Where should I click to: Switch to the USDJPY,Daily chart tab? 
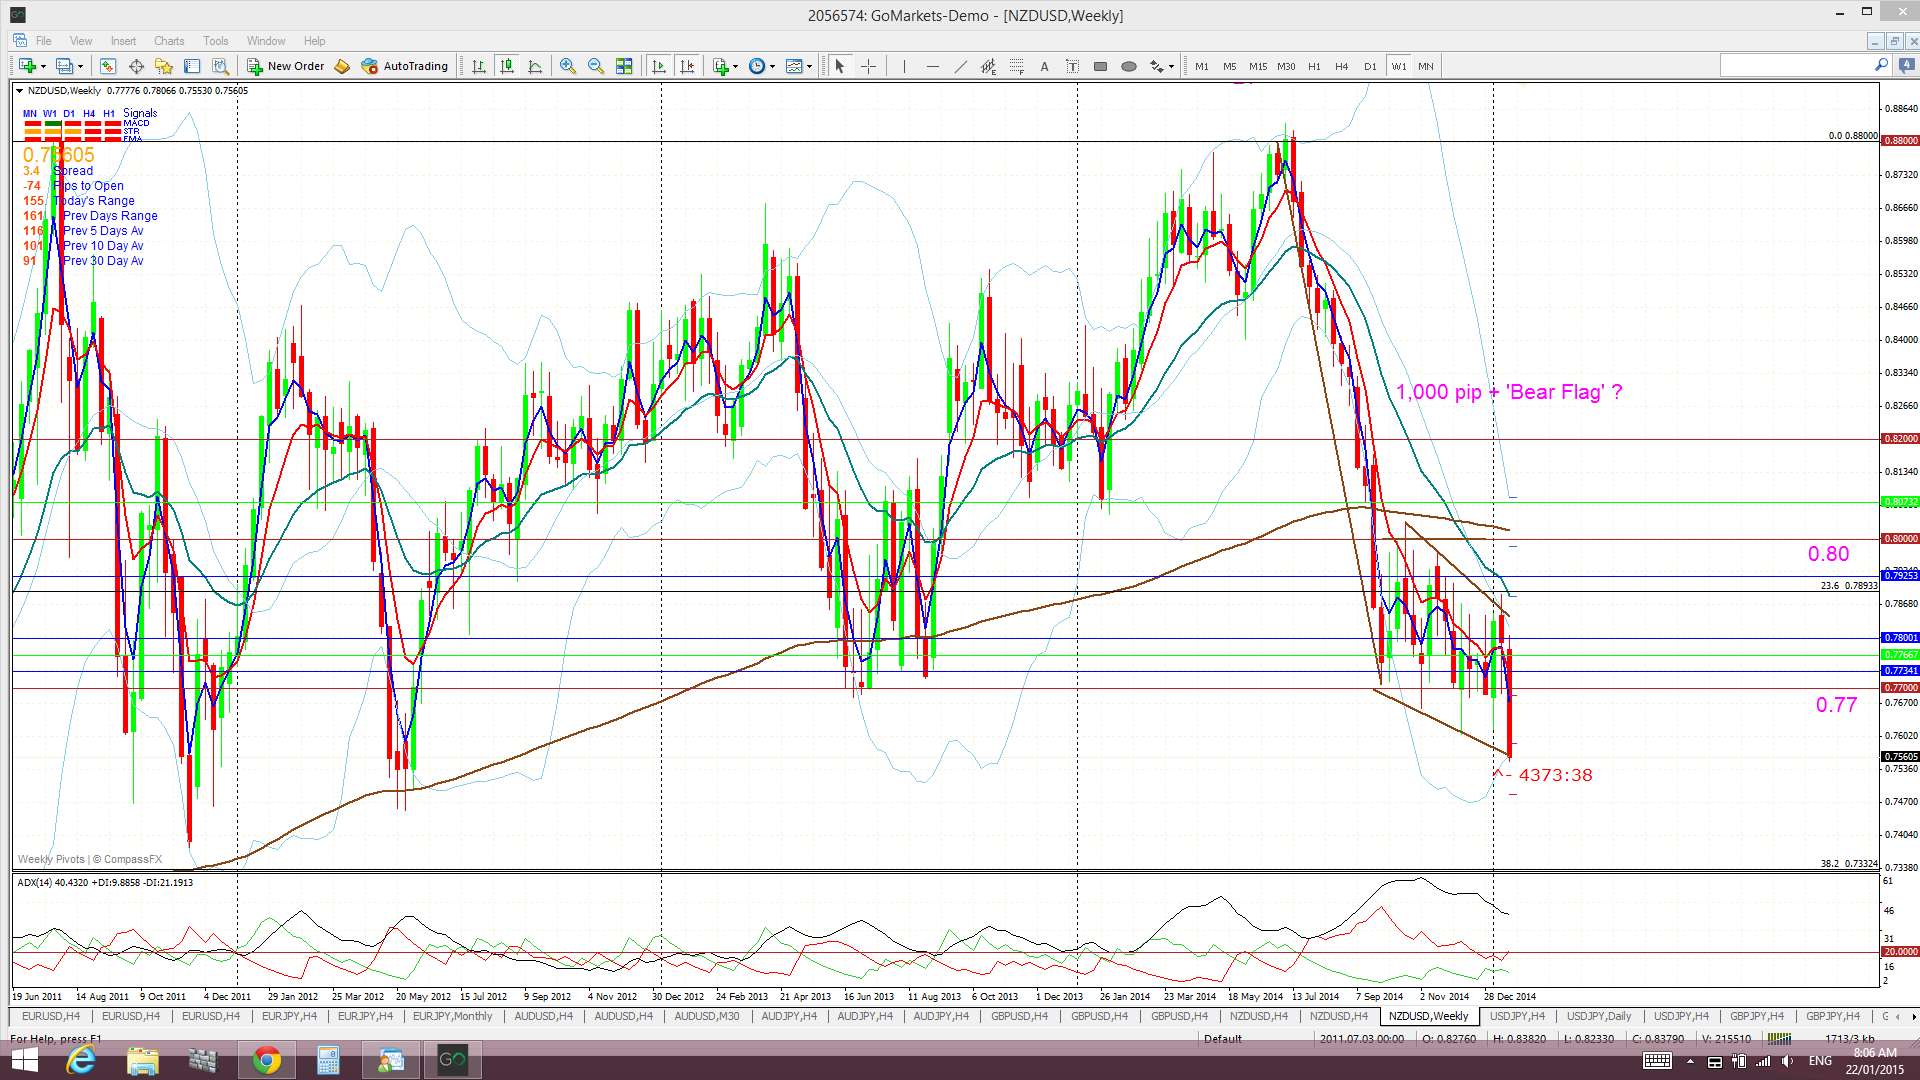(1598, 1016)
